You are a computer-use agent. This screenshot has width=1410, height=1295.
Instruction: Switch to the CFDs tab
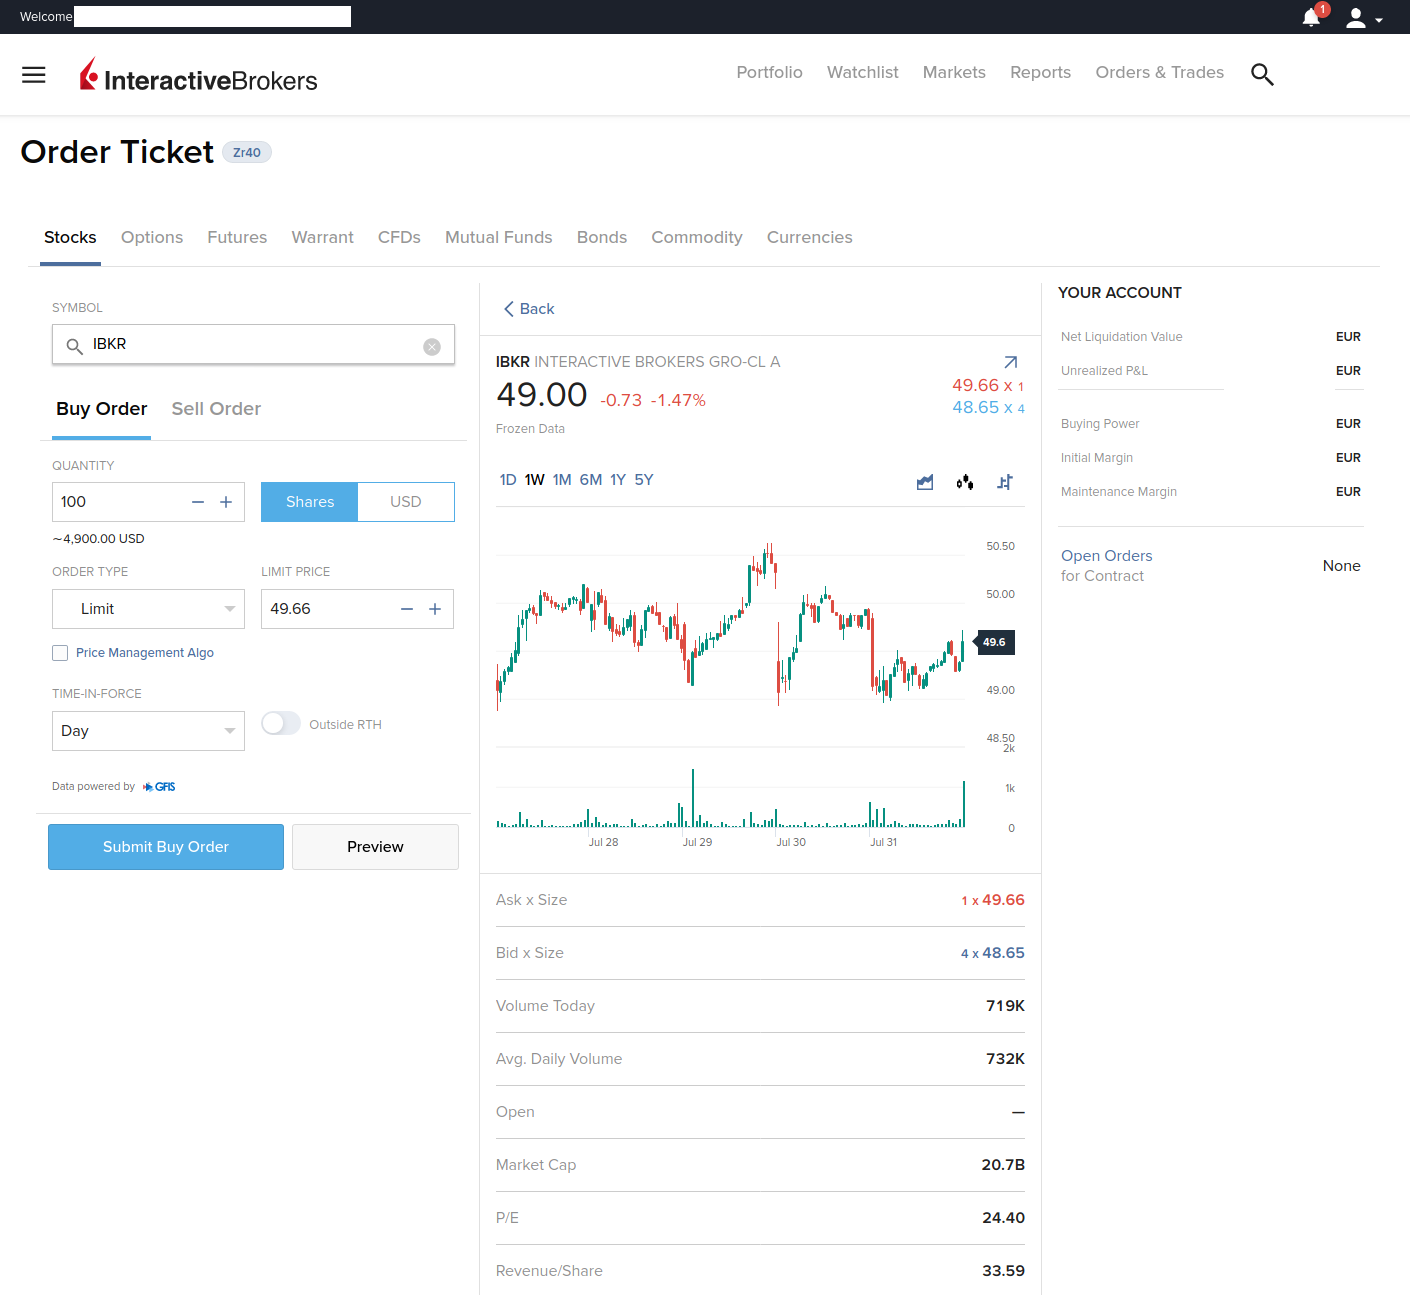[x=399, y=238]
